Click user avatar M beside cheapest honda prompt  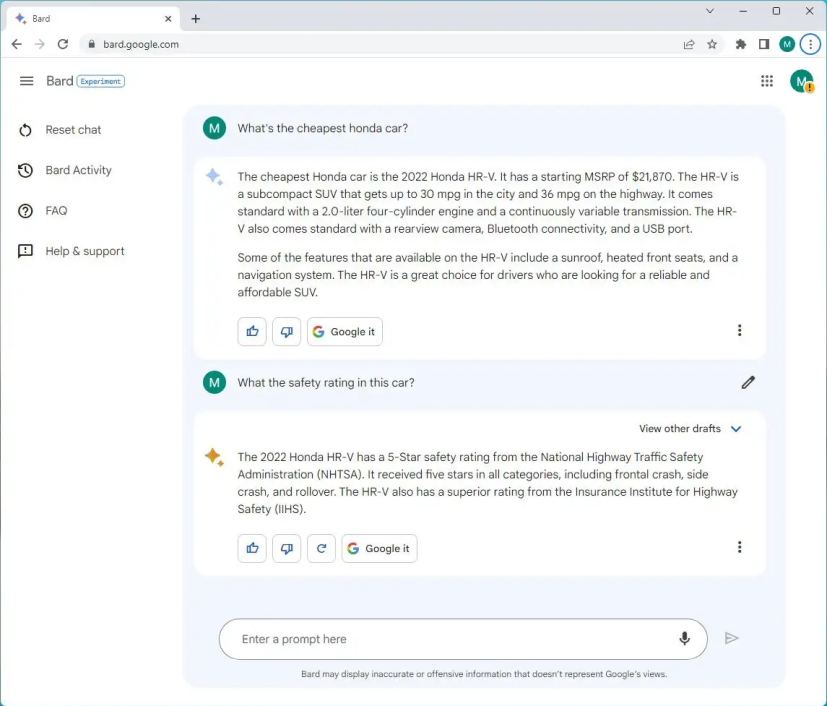(x=214, y=128)
